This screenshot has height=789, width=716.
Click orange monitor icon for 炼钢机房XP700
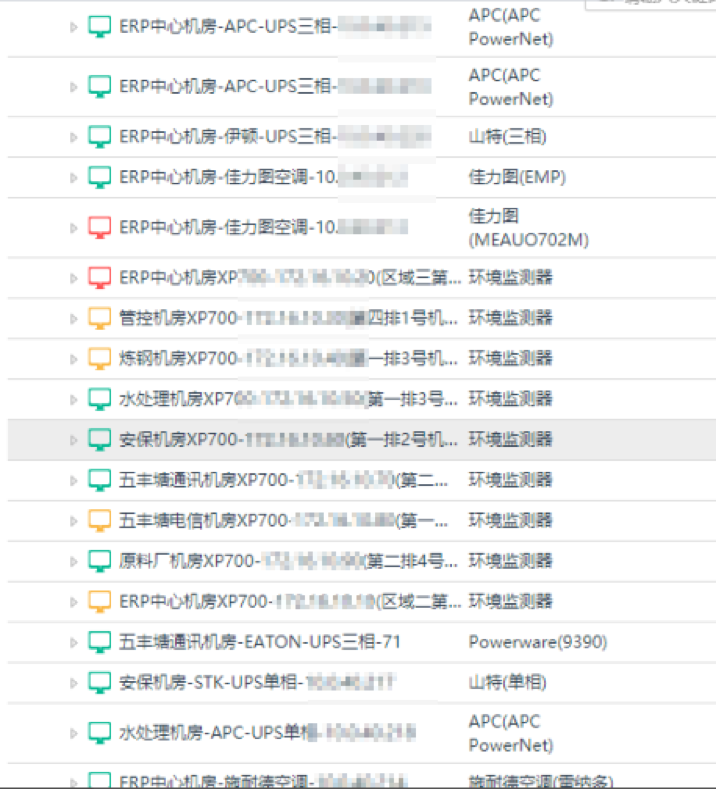tap(100, 359)
